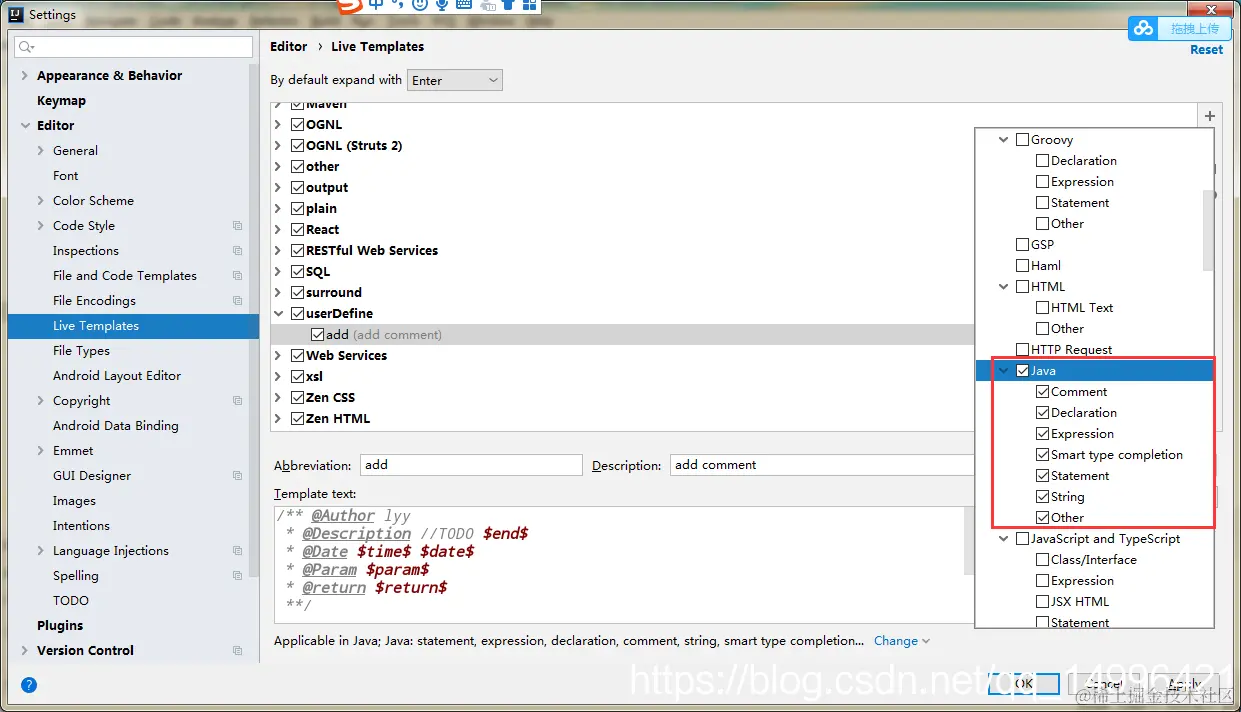Image resolution: width=1241 pixels, height=712 pixels.
Task: Toggle the Java context checkbox
Action: pos(1022,371)
